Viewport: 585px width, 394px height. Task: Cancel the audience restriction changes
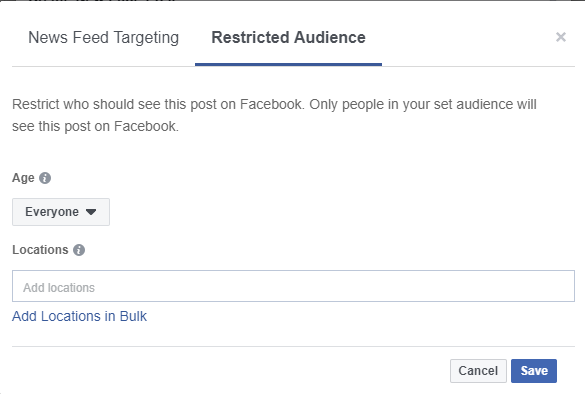(x=478, y=371)
